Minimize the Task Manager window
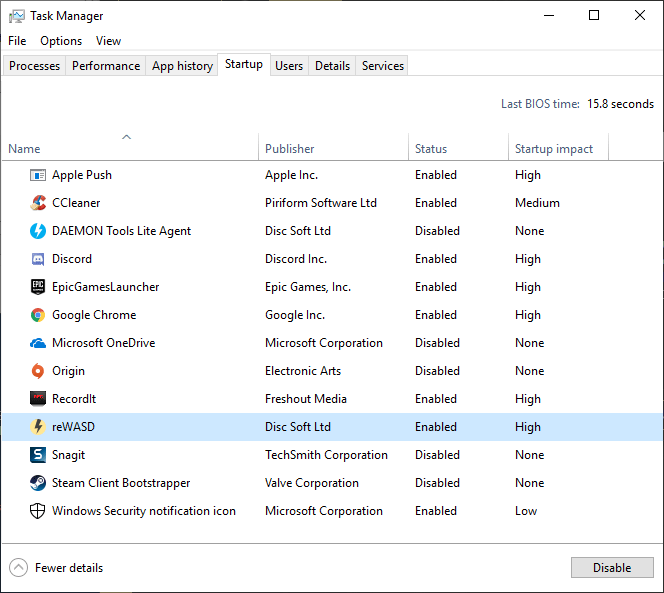The width and height of the screenshot is (664, 593). click(x=549, y=16)
